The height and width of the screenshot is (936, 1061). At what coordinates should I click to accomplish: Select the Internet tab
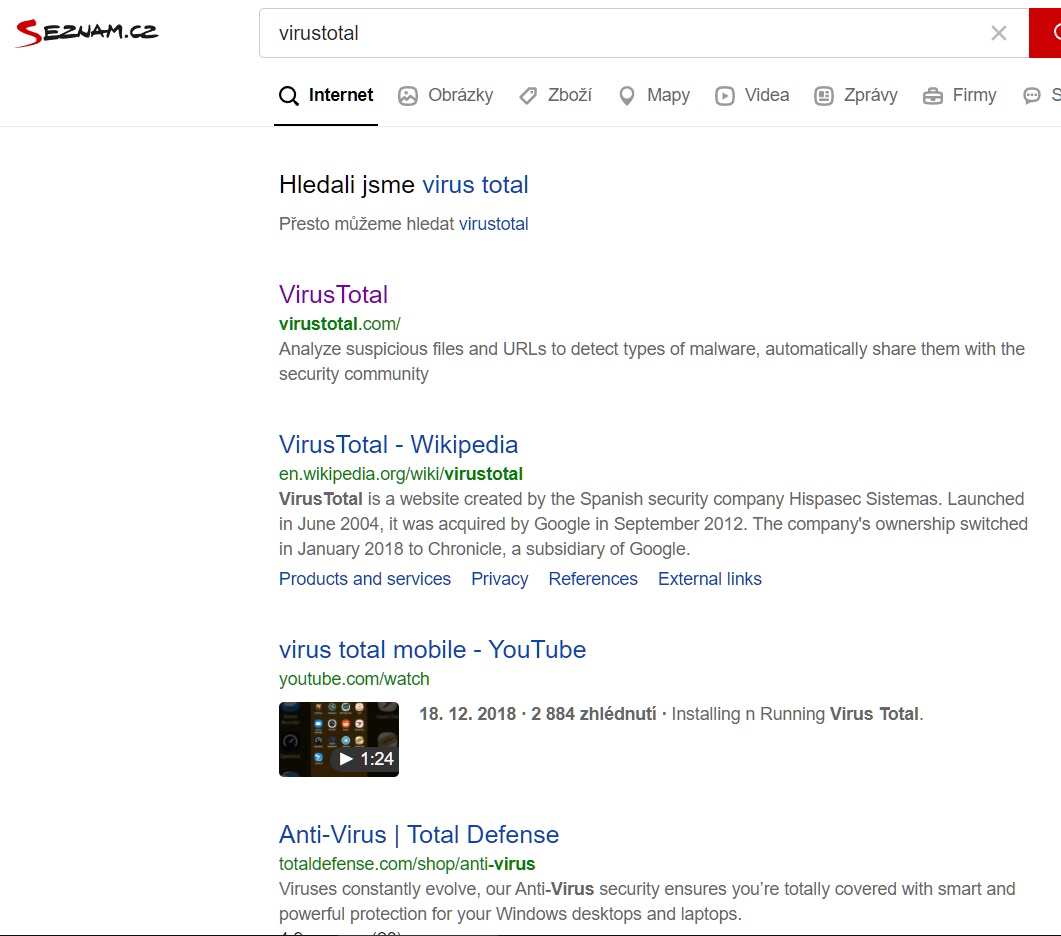(325, 95)
